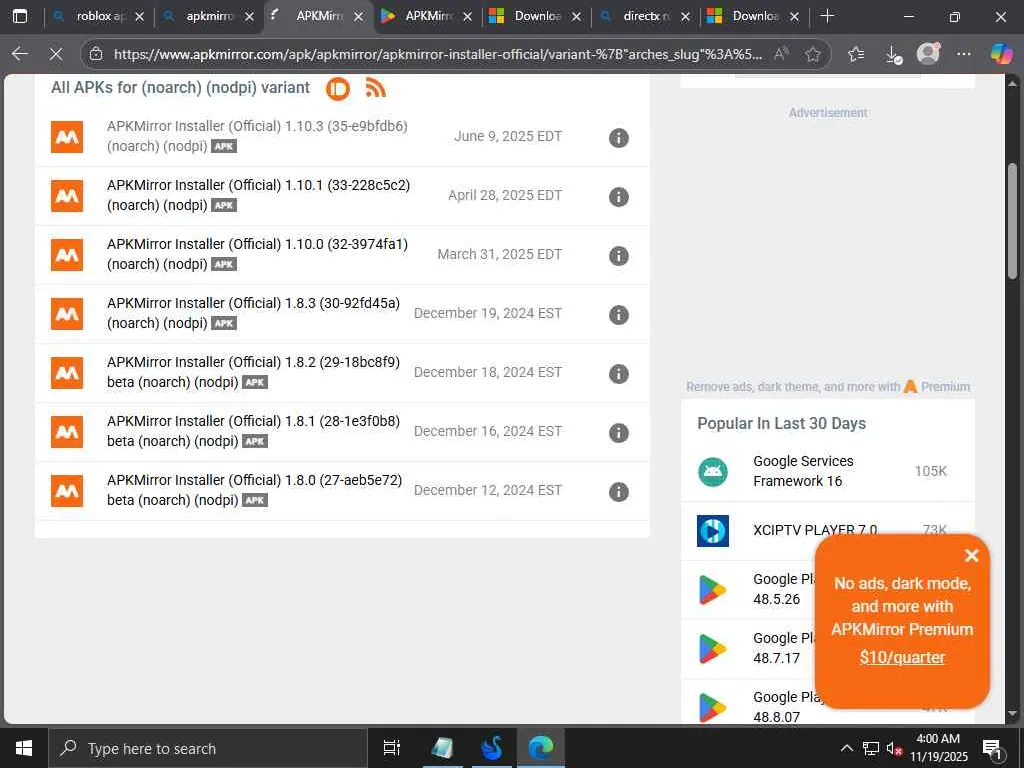Open info for APKMirror Installer 1.10.0
1024x768 pixels.
click(618, 256)
